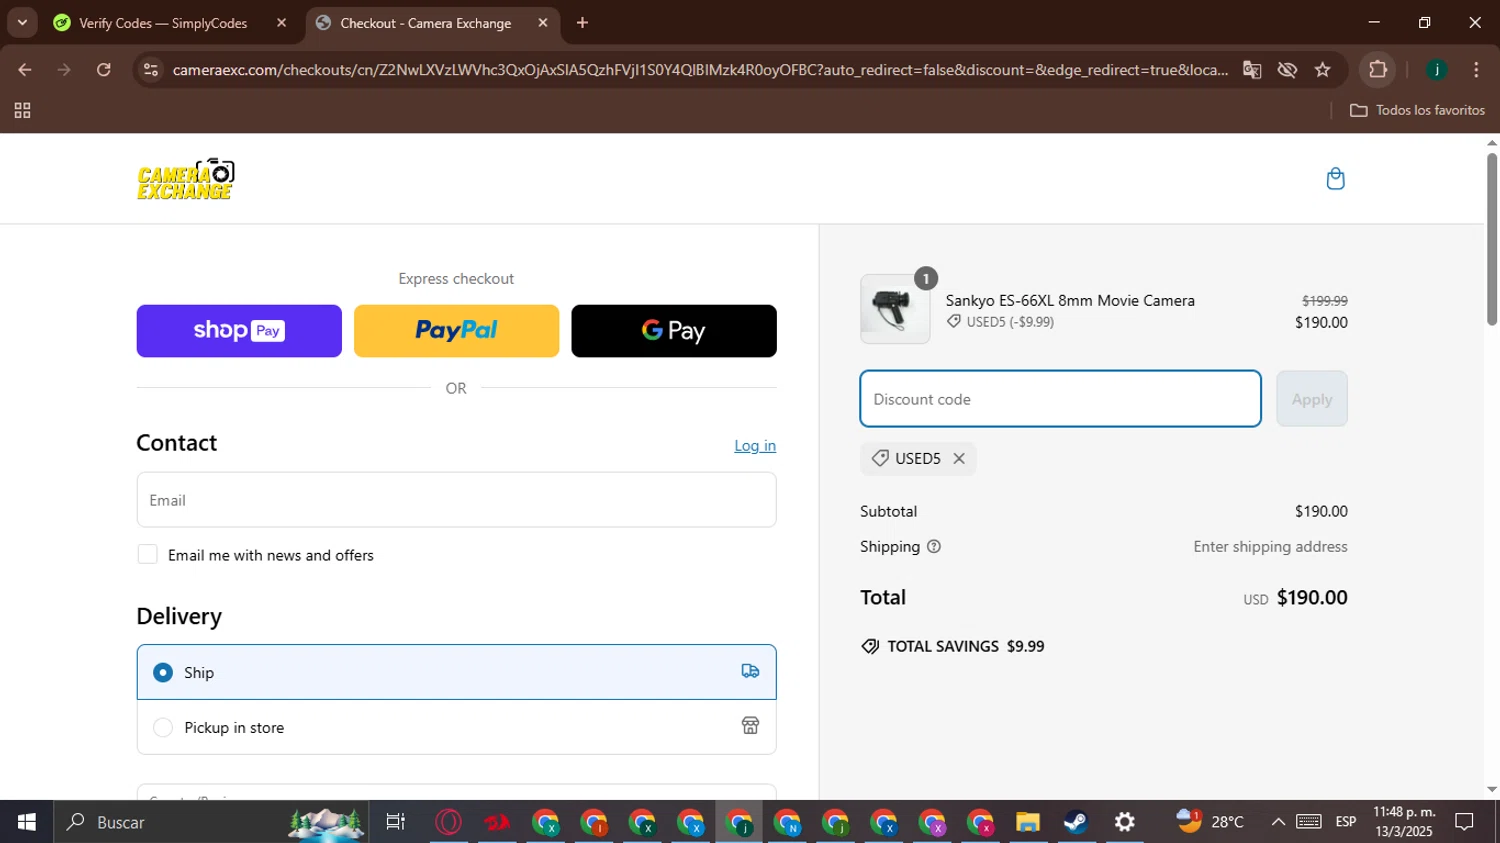This screenshot has width=1500, height=843.
Task: Pay with Shop Pay button
Action: 239,331
